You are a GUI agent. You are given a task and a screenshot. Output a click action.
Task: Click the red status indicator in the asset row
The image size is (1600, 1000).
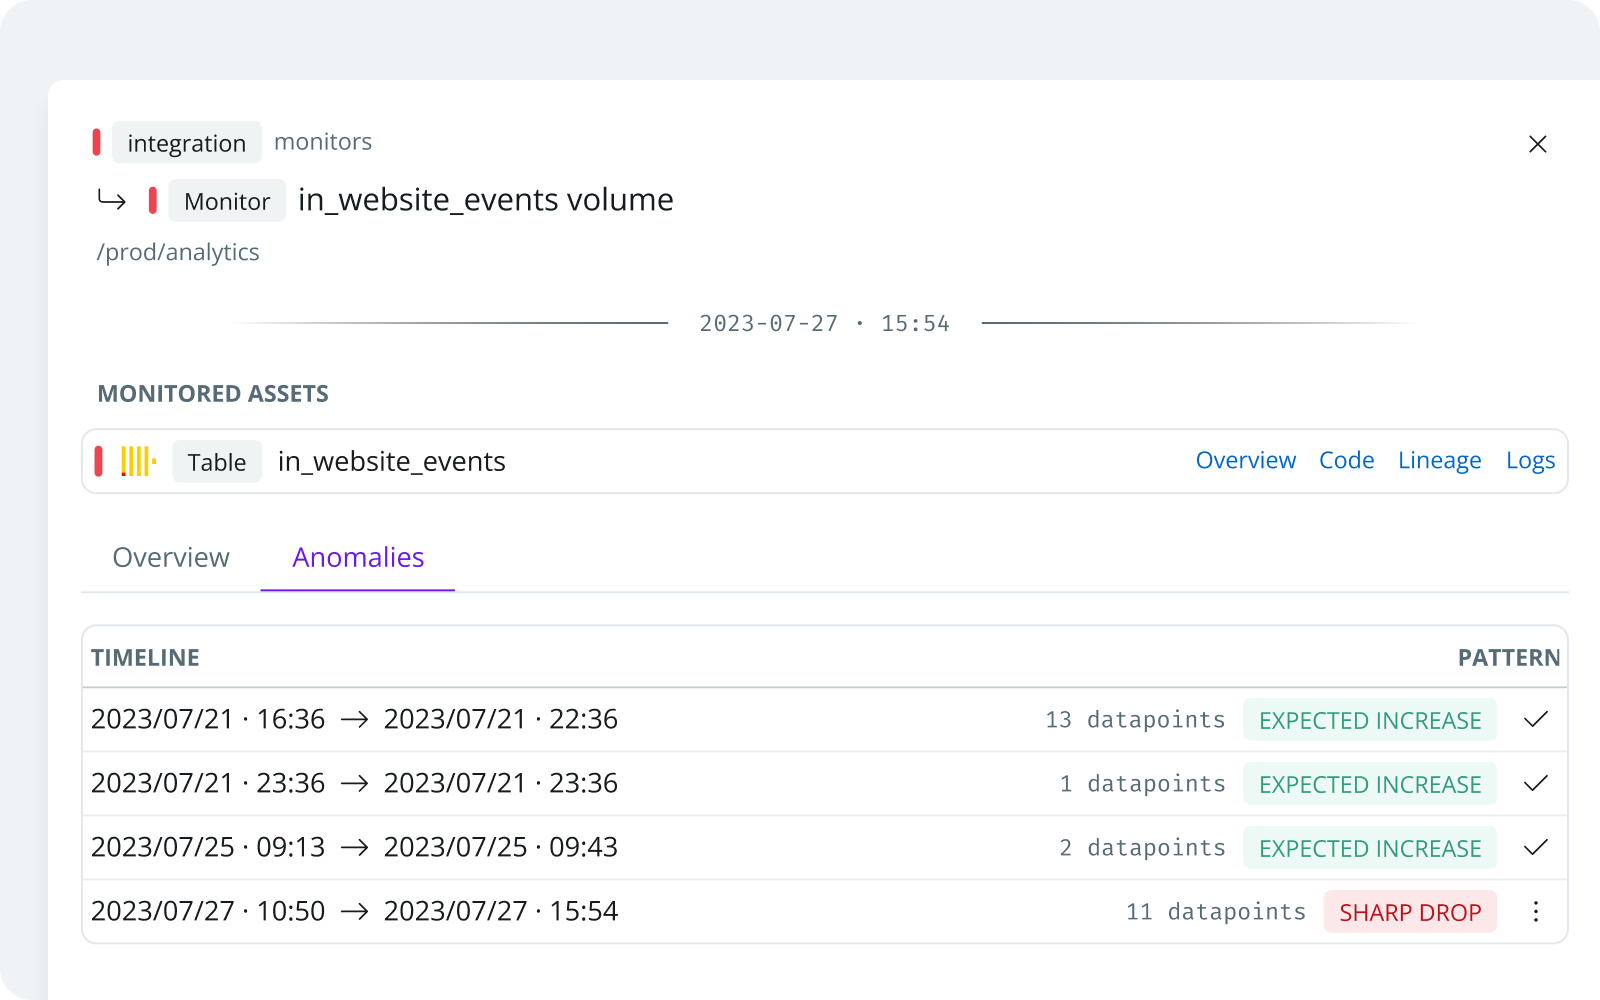point(98,461)
